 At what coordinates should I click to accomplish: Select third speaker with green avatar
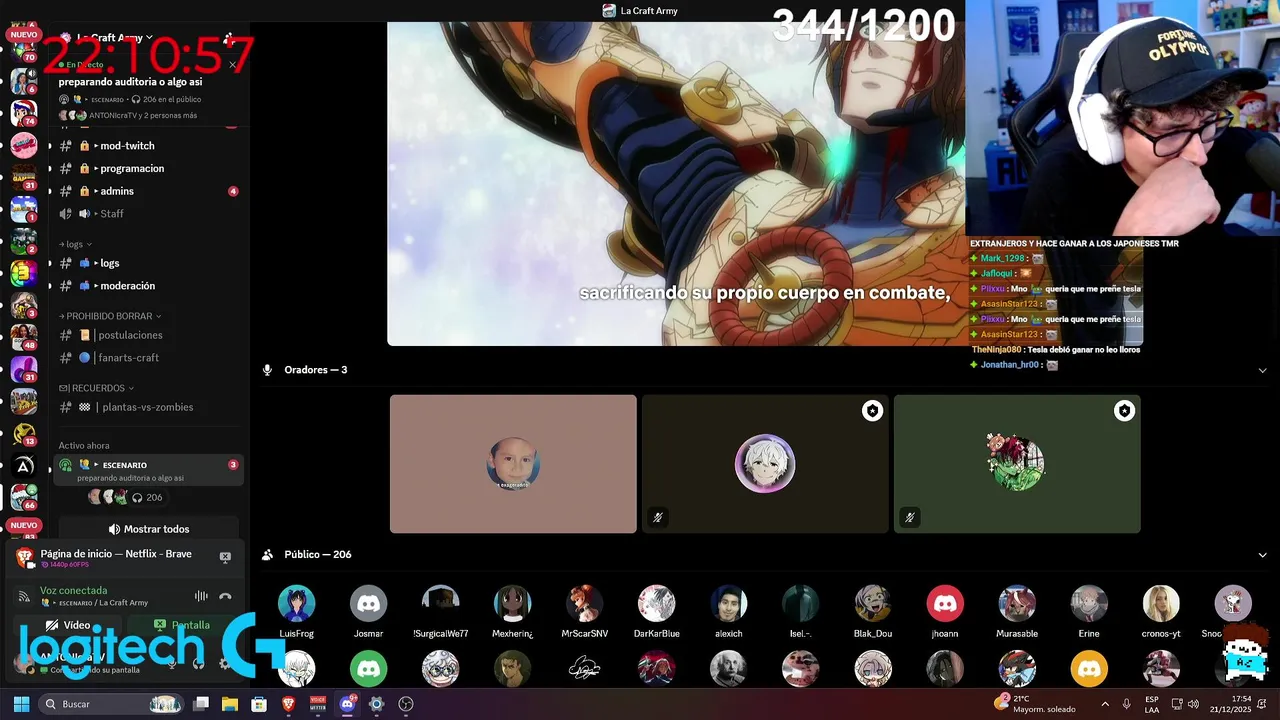[1017, 464]
